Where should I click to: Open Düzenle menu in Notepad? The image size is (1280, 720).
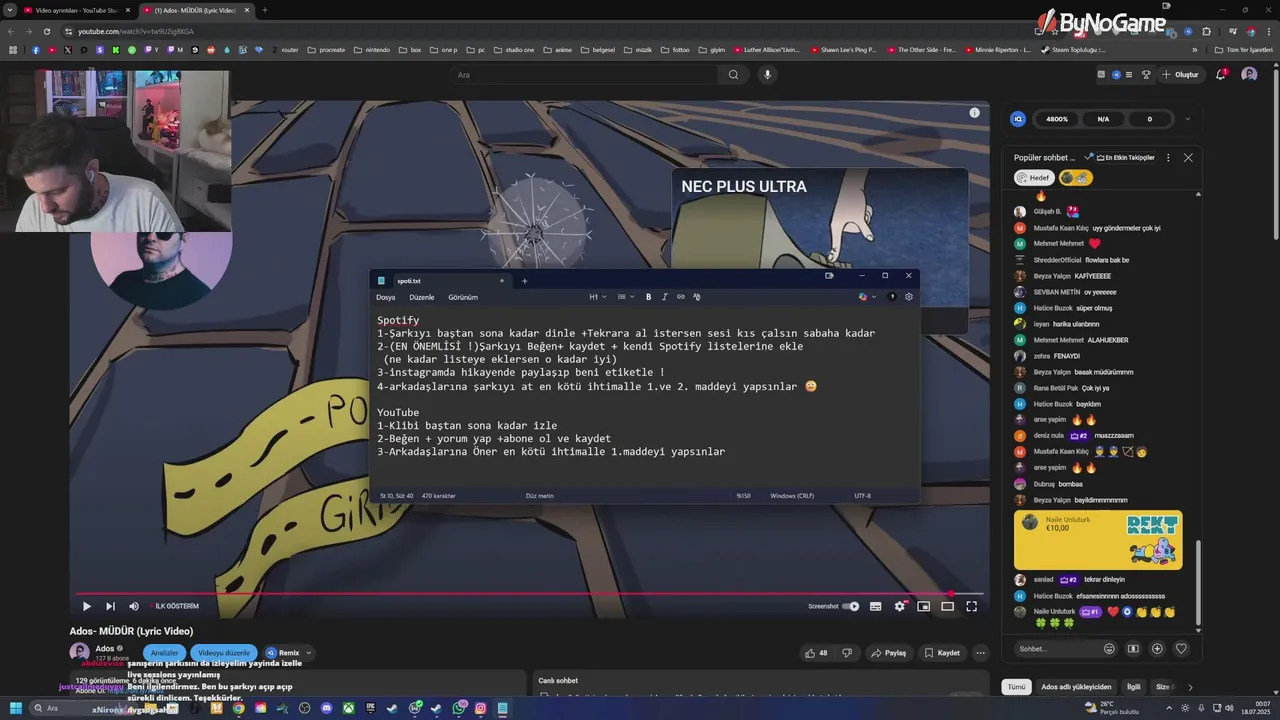coord(422,297)
